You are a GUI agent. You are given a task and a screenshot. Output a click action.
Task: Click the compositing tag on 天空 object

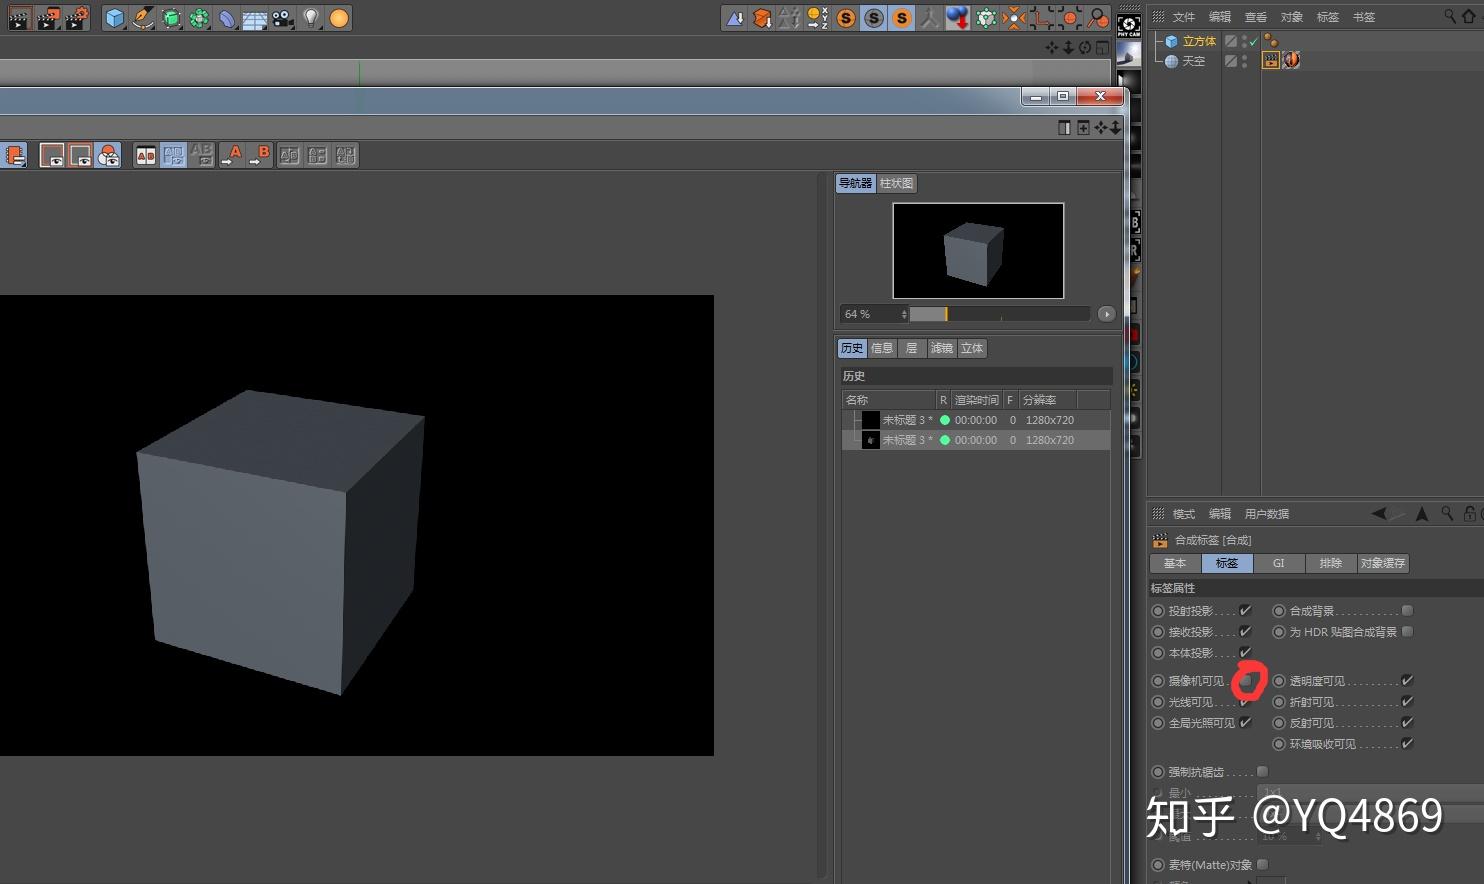[x=1270, y=61]
